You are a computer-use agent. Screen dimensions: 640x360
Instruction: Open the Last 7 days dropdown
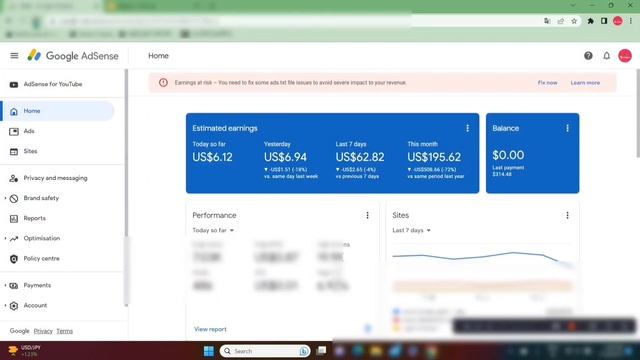(x=411, y=230)
